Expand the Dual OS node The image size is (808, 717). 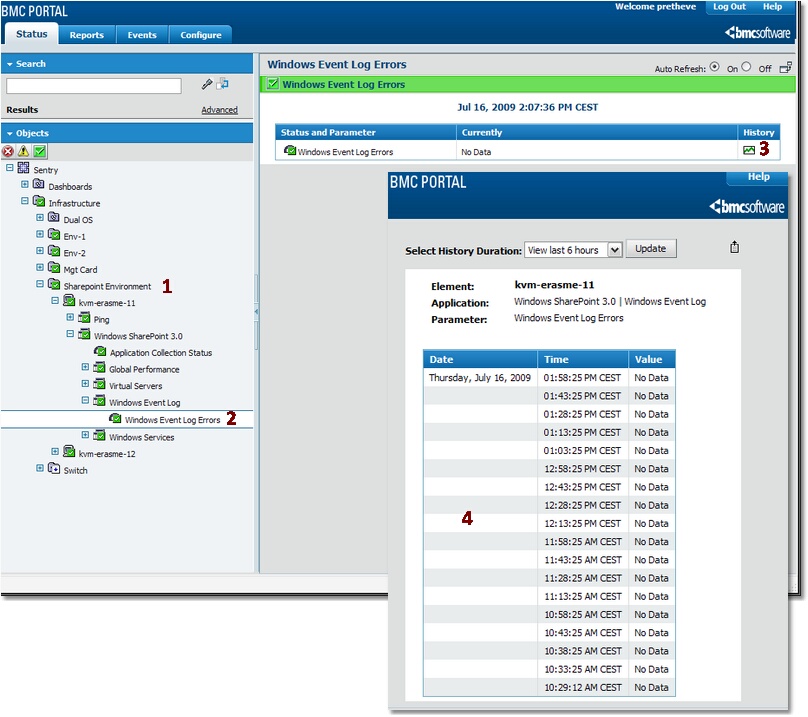point(40,217)
